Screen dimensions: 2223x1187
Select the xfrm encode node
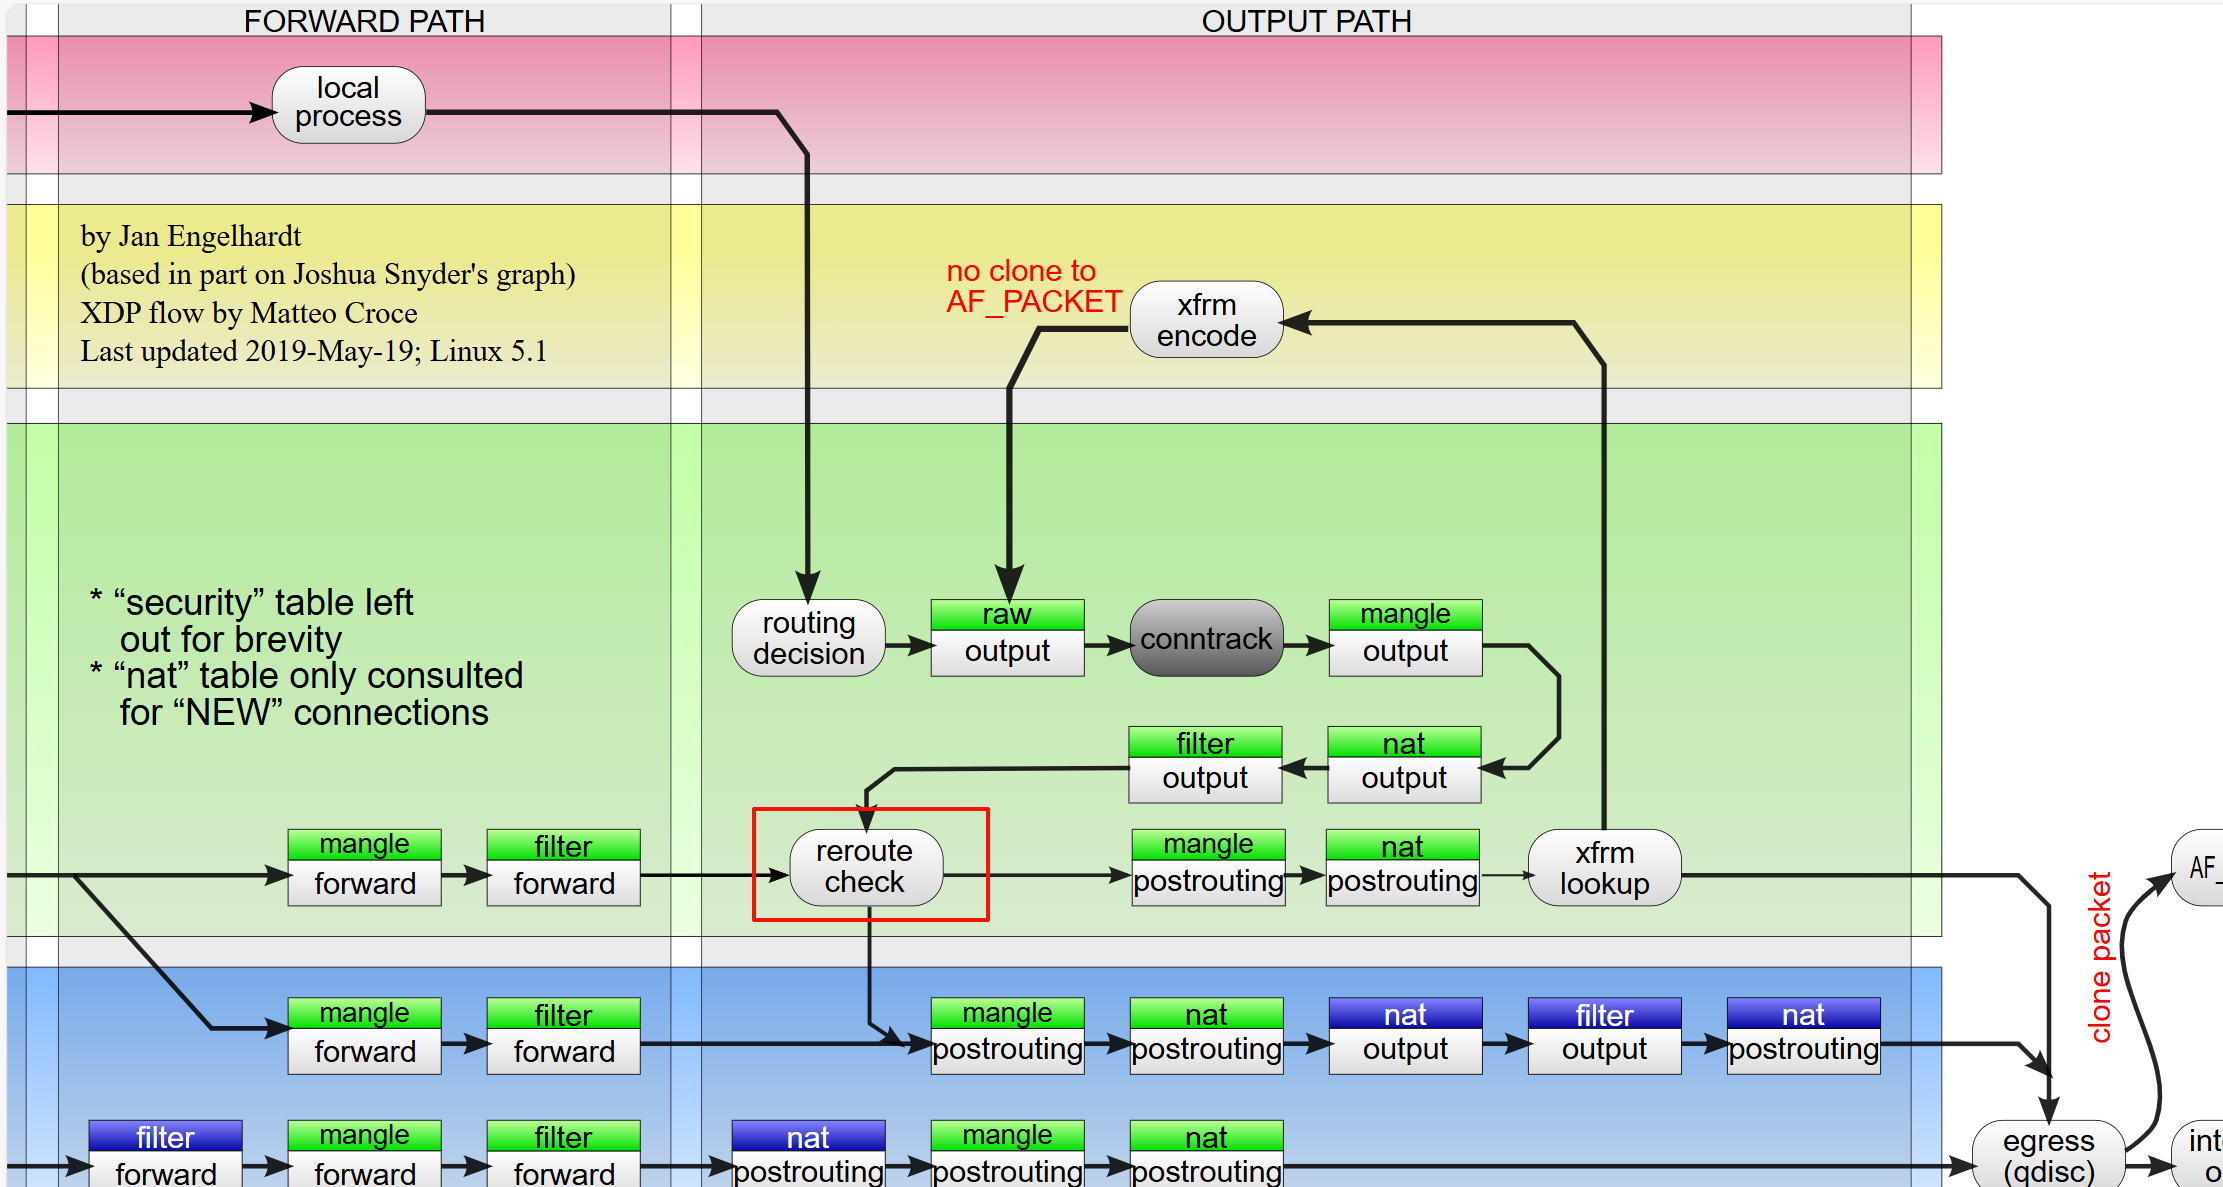1206,320
